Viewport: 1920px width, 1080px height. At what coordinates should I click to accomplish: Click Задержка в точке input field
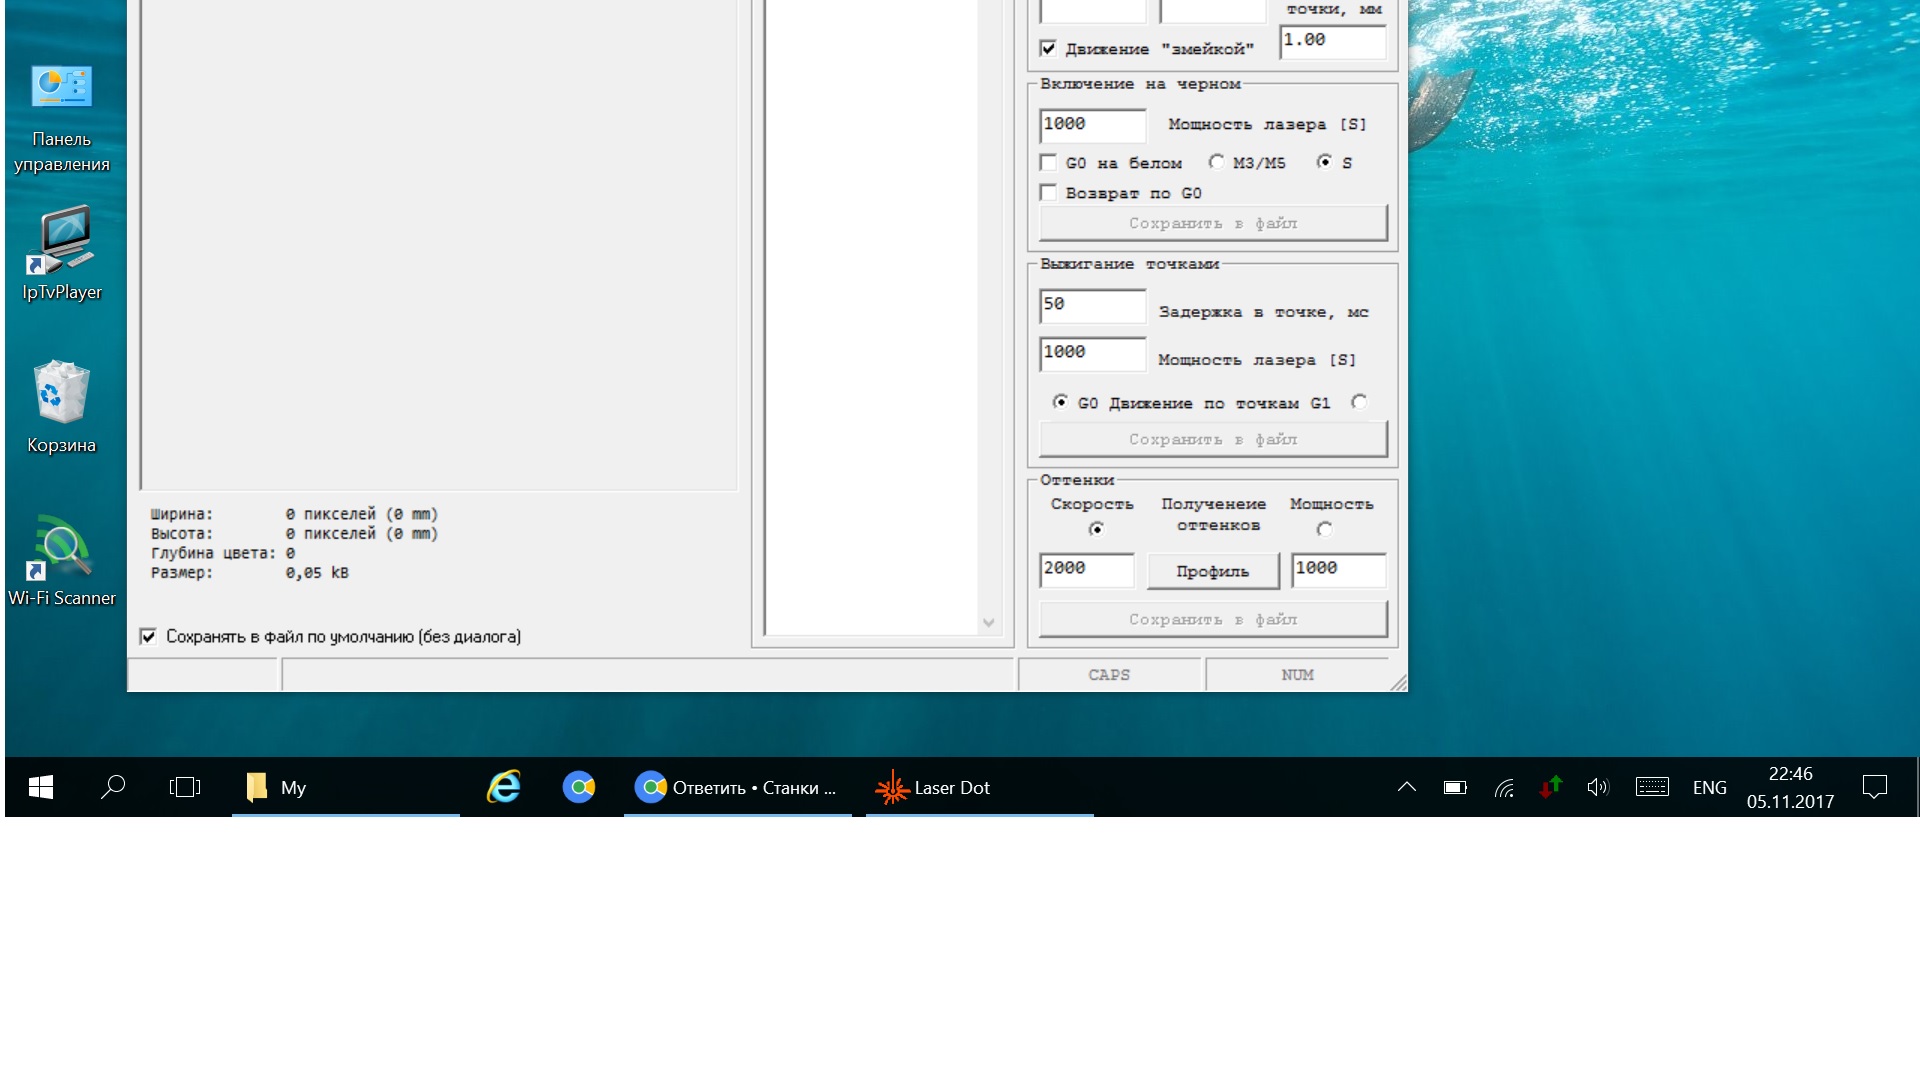[x=1092, y=306]
